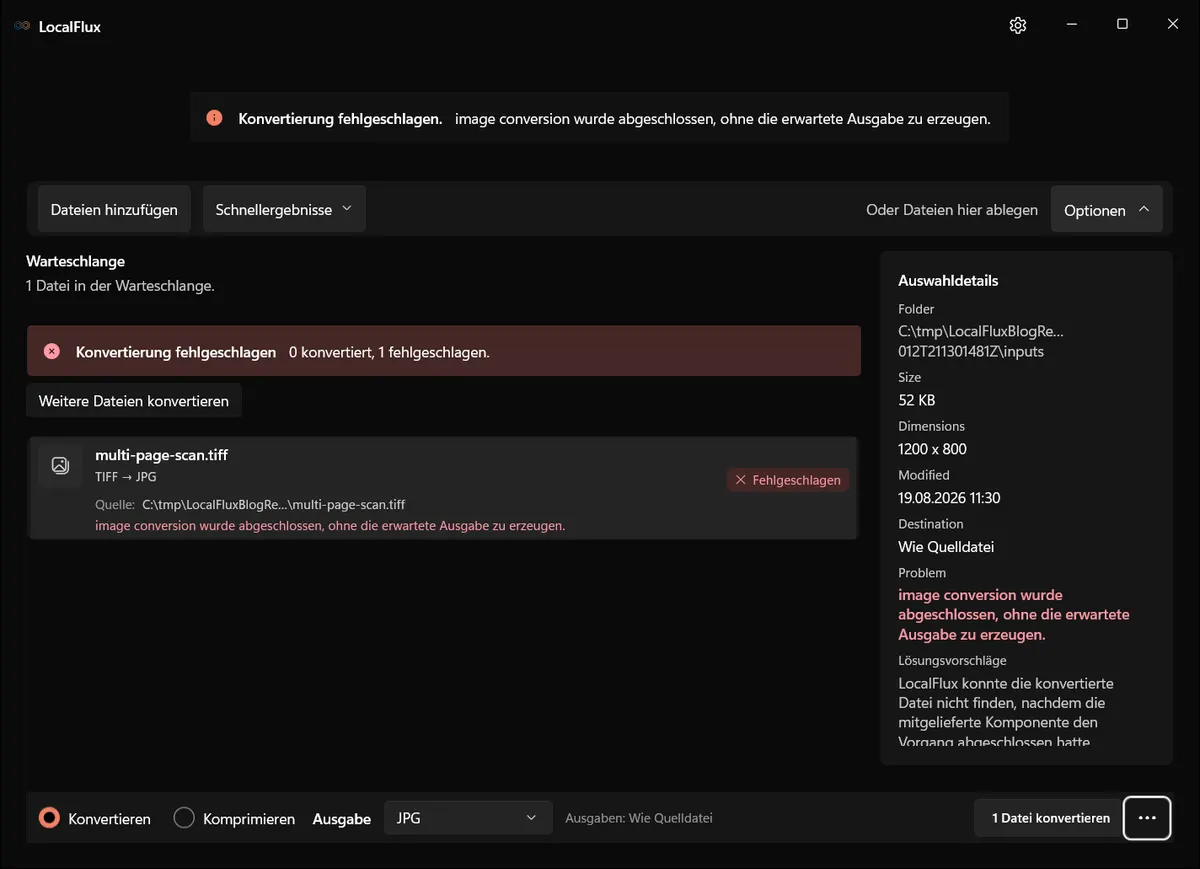Click the red X icon beside Konvertierung fehlgeschlagen
The width and height of the screenshot is (1200, 869).
pos(52,351)
